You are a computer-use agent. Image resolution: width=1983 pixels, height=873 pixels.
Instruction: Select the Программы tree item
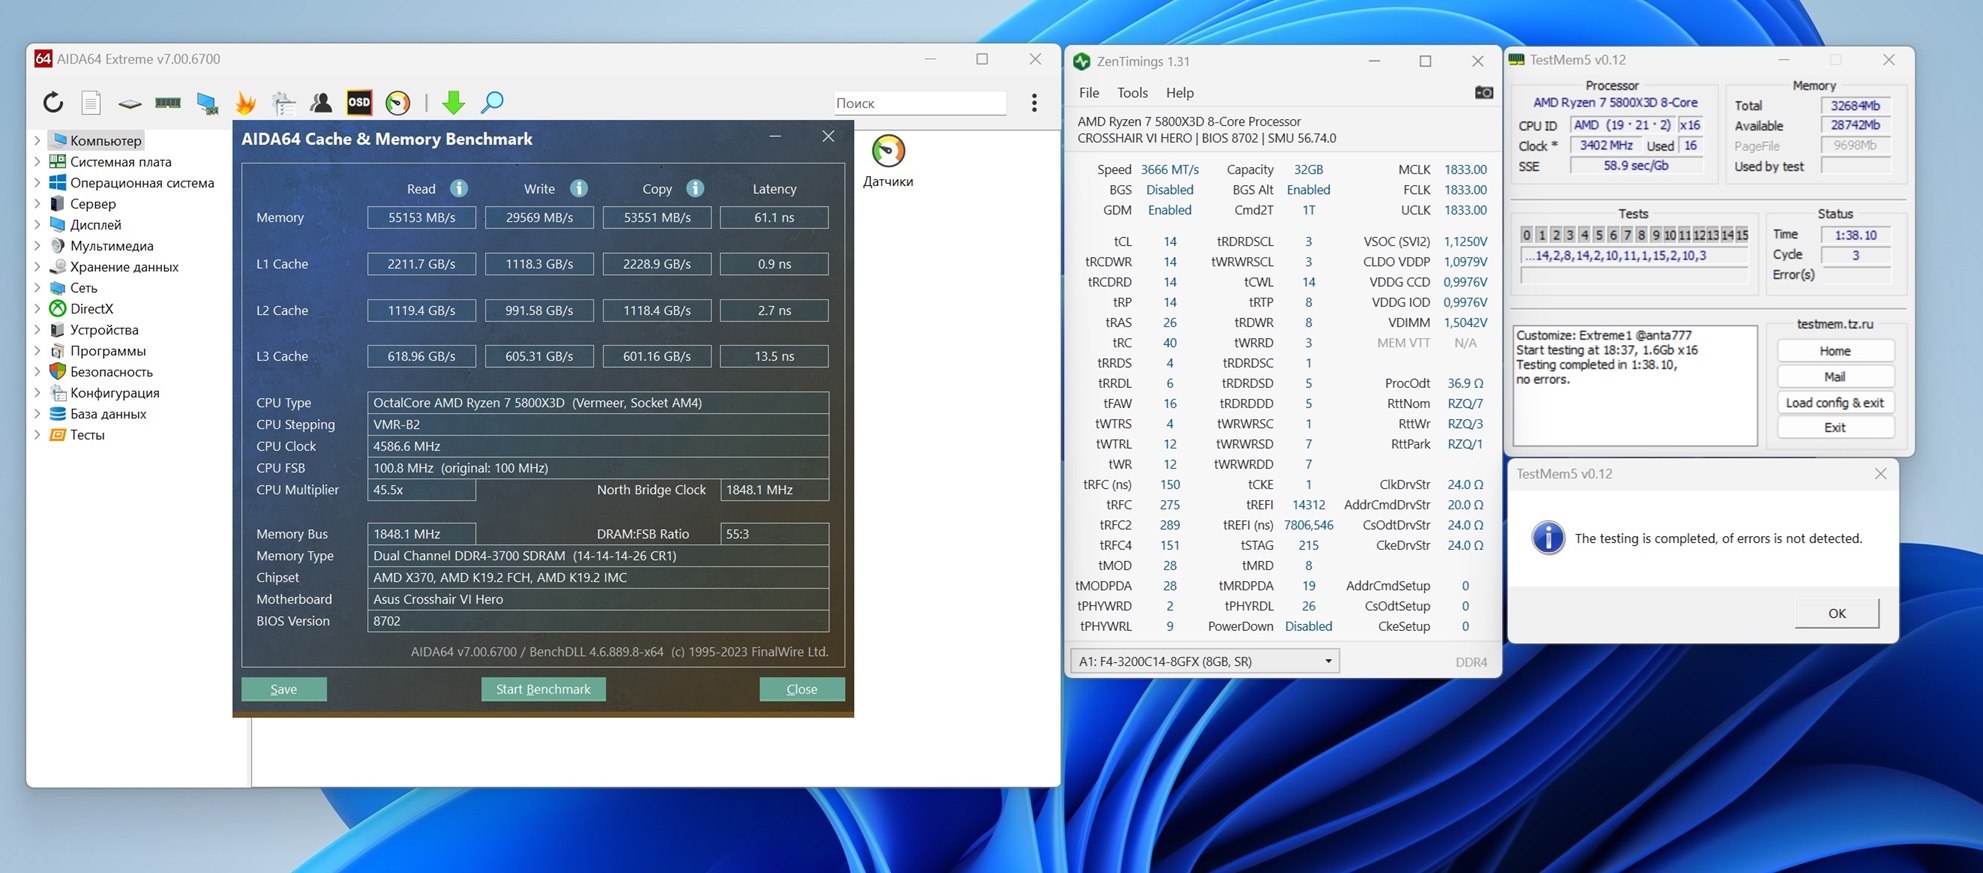tap(108, 351)
